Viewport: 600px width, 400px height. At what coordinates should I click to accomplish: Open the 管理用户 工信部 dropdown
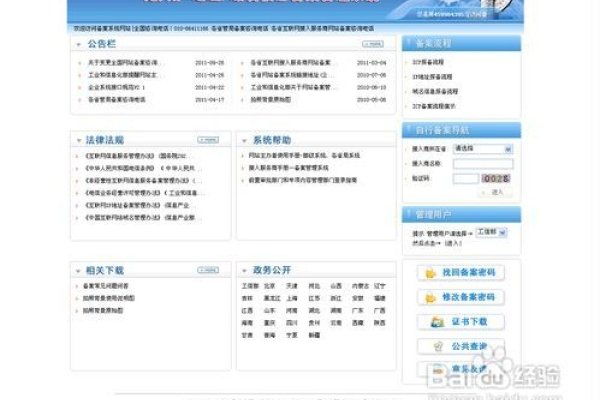click(x=491, y=232)
